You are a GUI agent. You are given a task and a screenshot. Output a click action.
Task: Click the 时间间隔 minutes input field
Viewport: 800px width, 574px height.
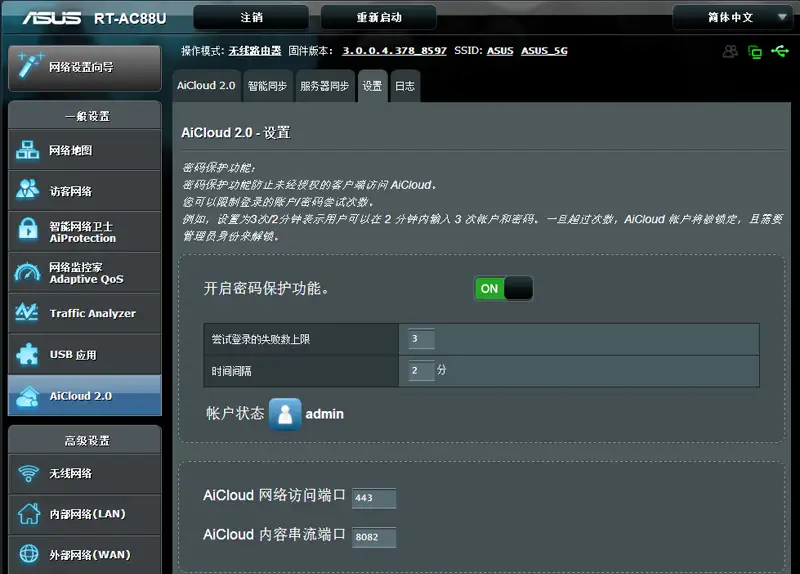tap(421, 370)
